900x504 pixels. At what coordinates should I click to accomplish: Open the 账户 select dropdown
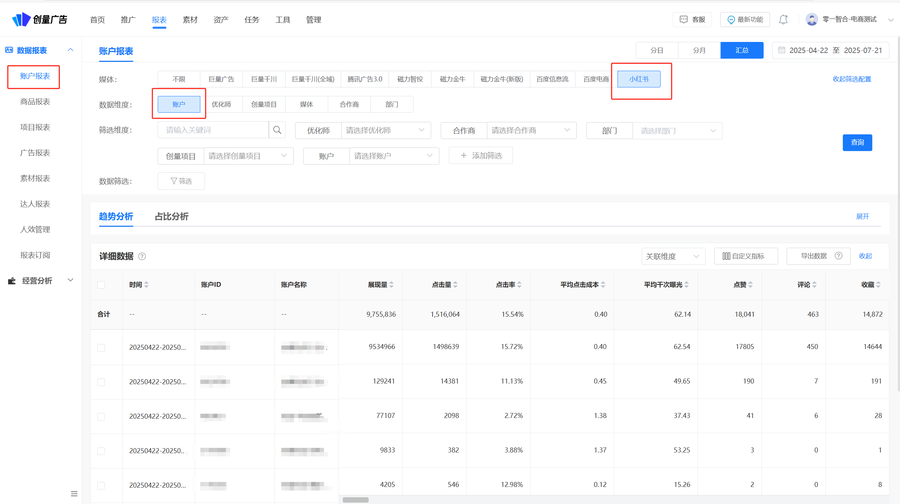[394, 156]
